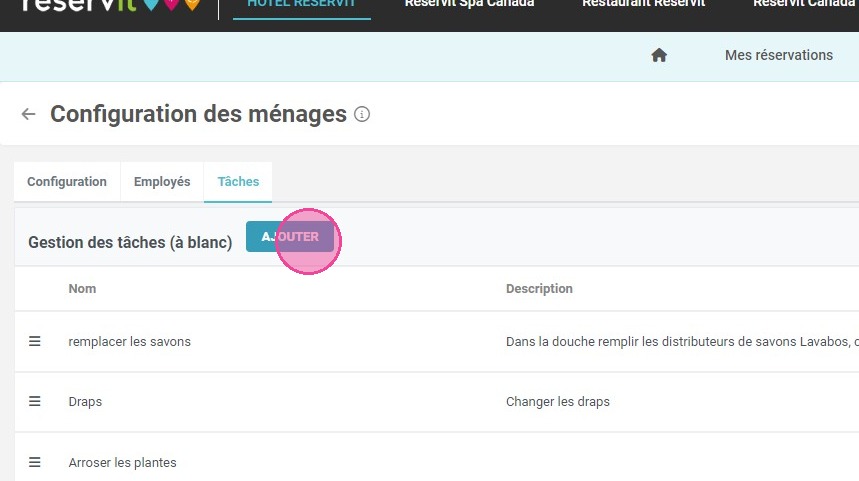Click the AJOUTER button to add a task
Image resolution: width=859 pixels, height=481 pixels.
(290, 237)
